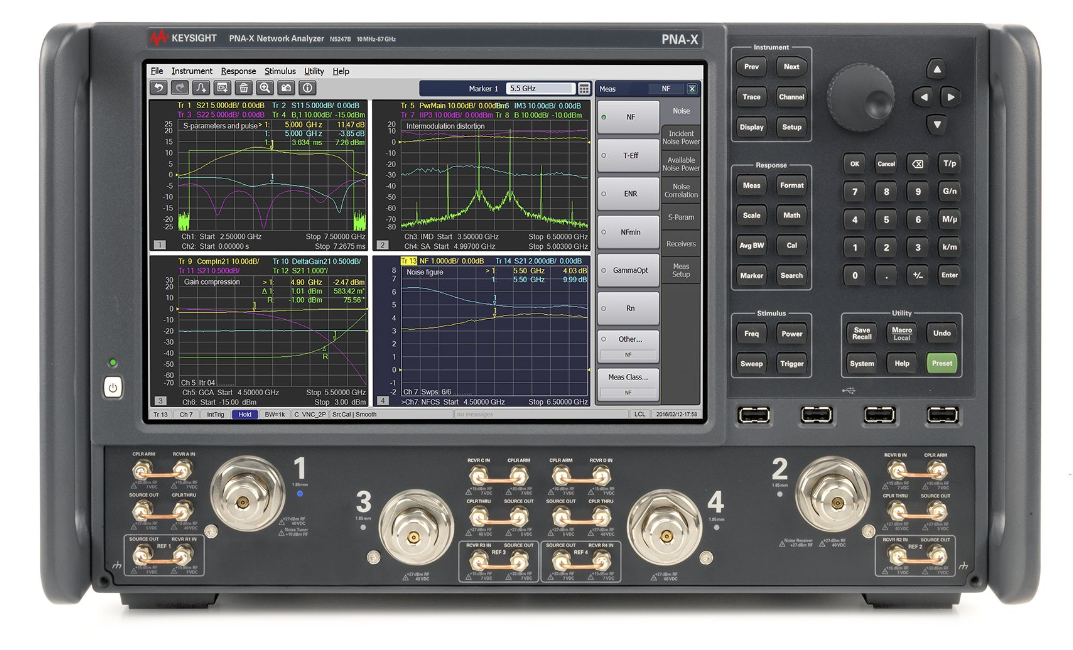
Task: Select trace label Tr 1 S21 5.000dB/
Action: coord(221,106)
